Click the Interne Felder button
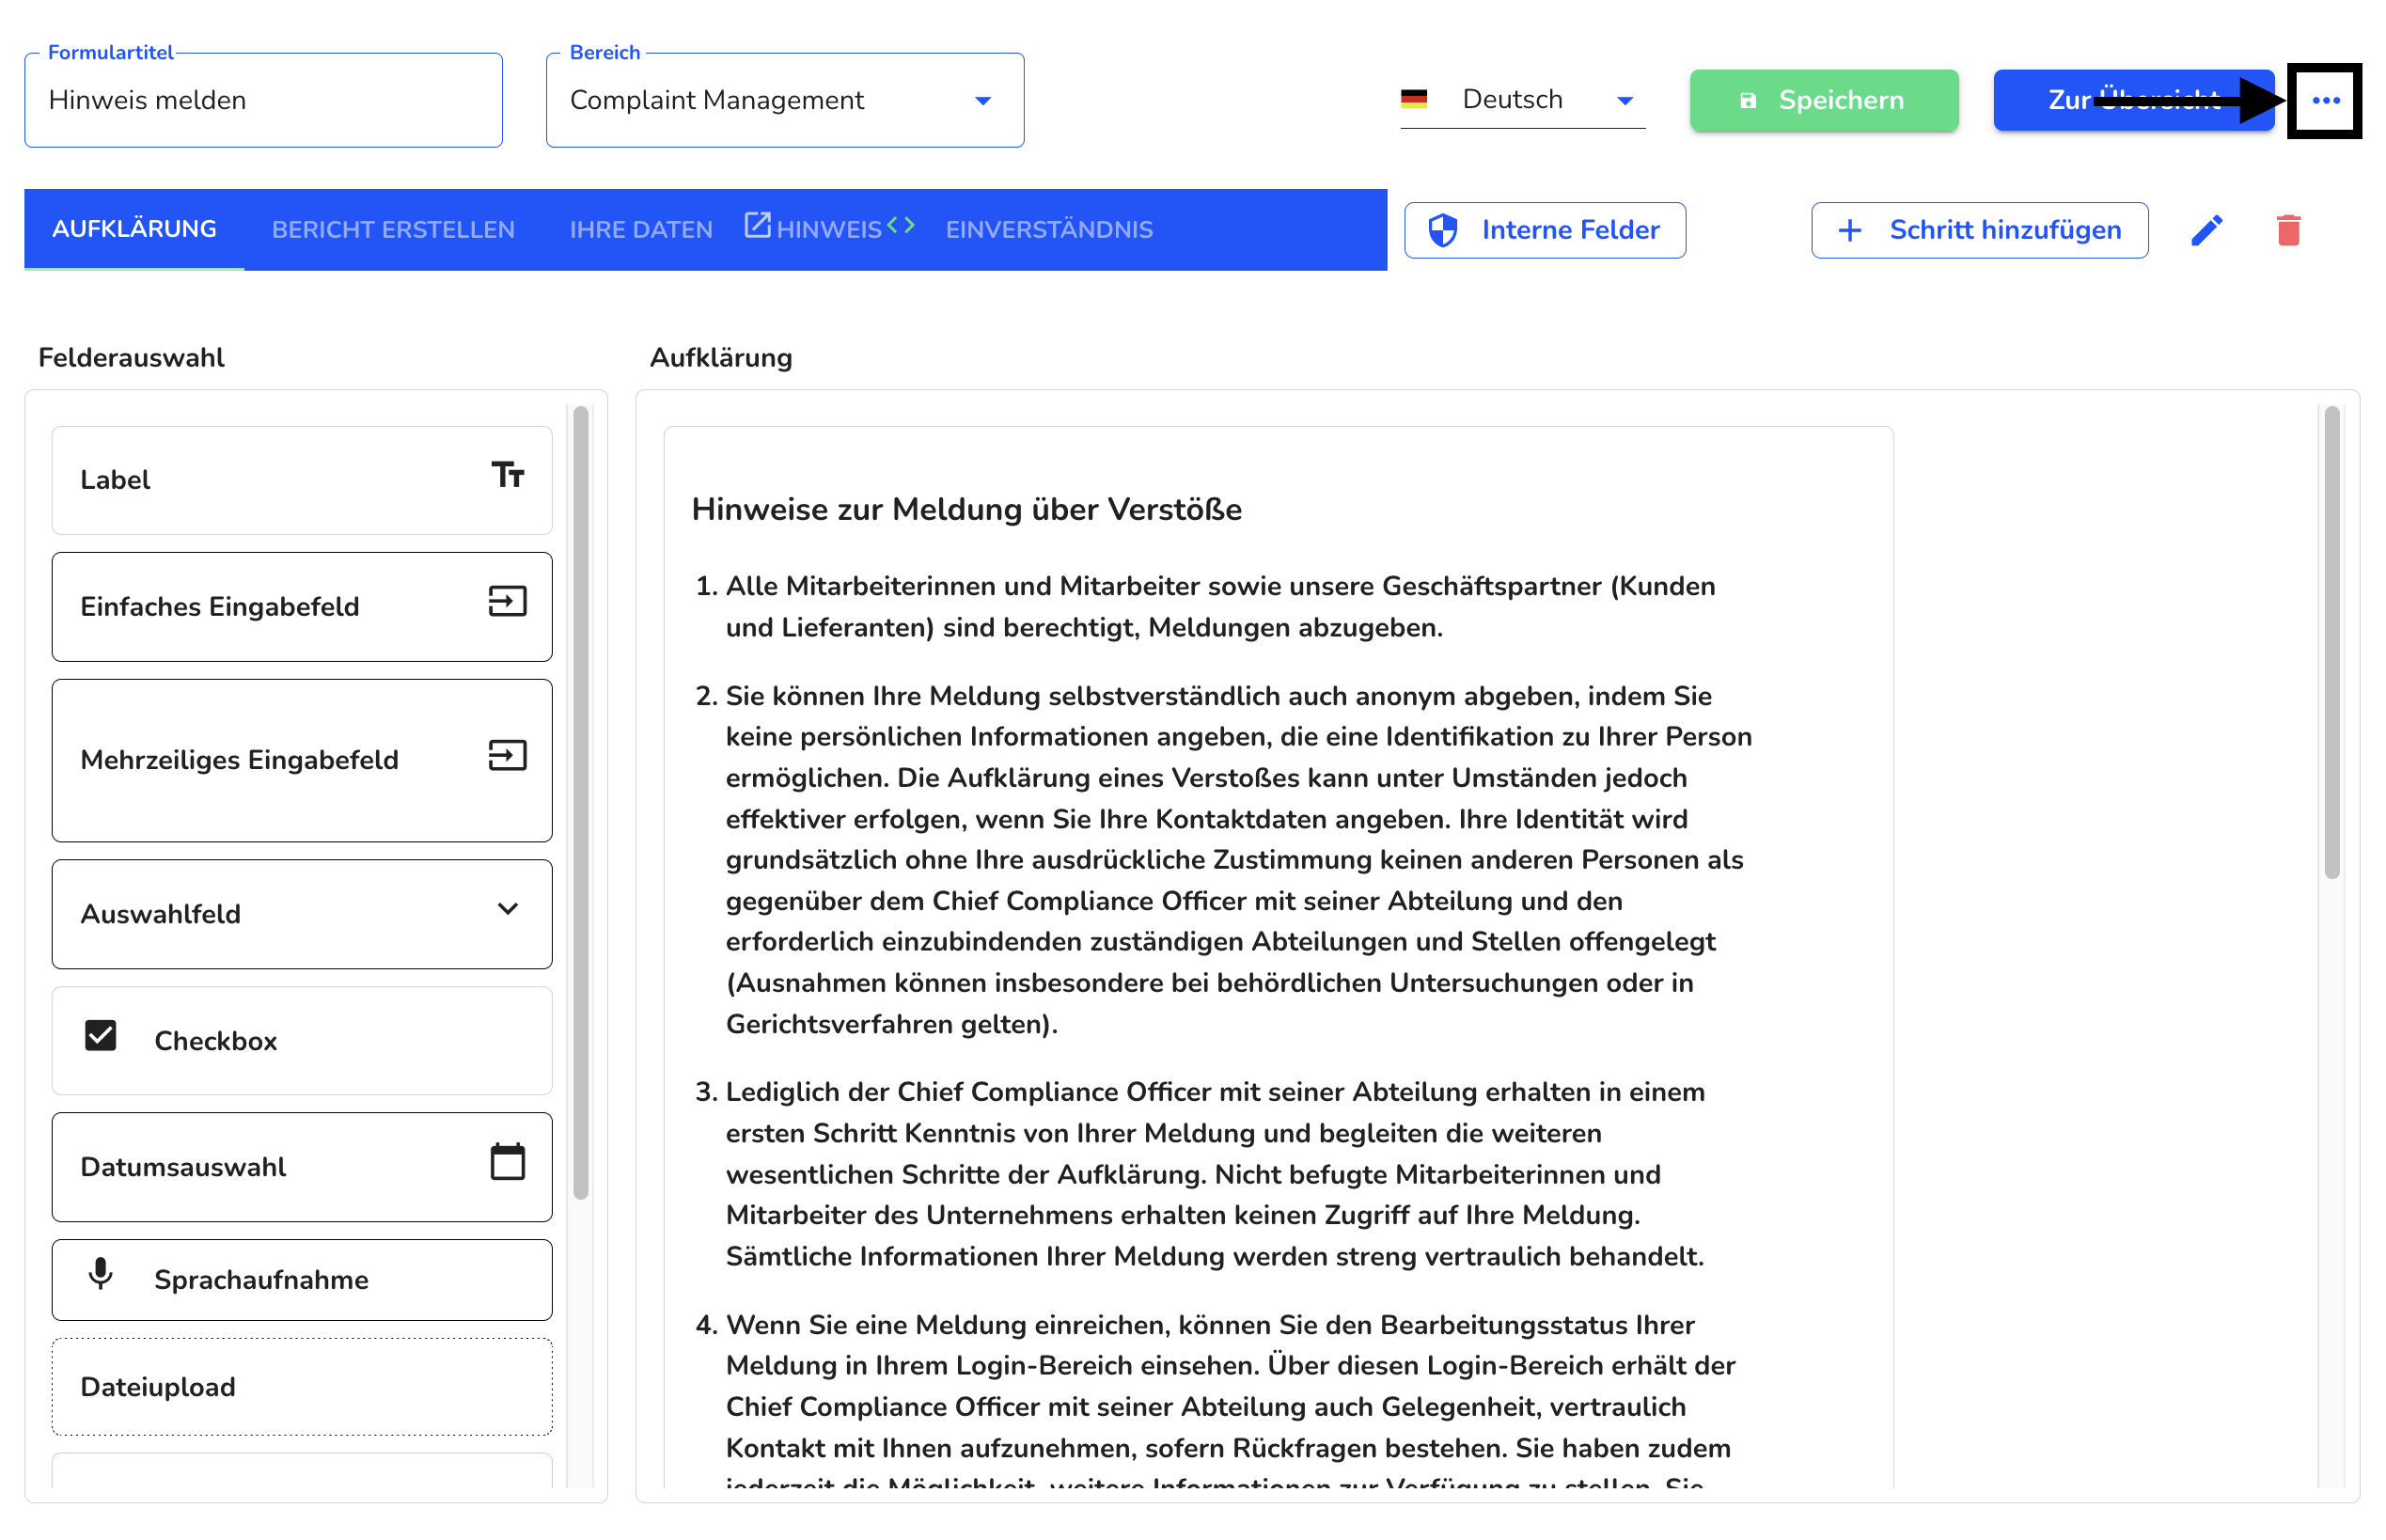The width and height of the screenshot is (2386, 1540). tap(1544, 230)
